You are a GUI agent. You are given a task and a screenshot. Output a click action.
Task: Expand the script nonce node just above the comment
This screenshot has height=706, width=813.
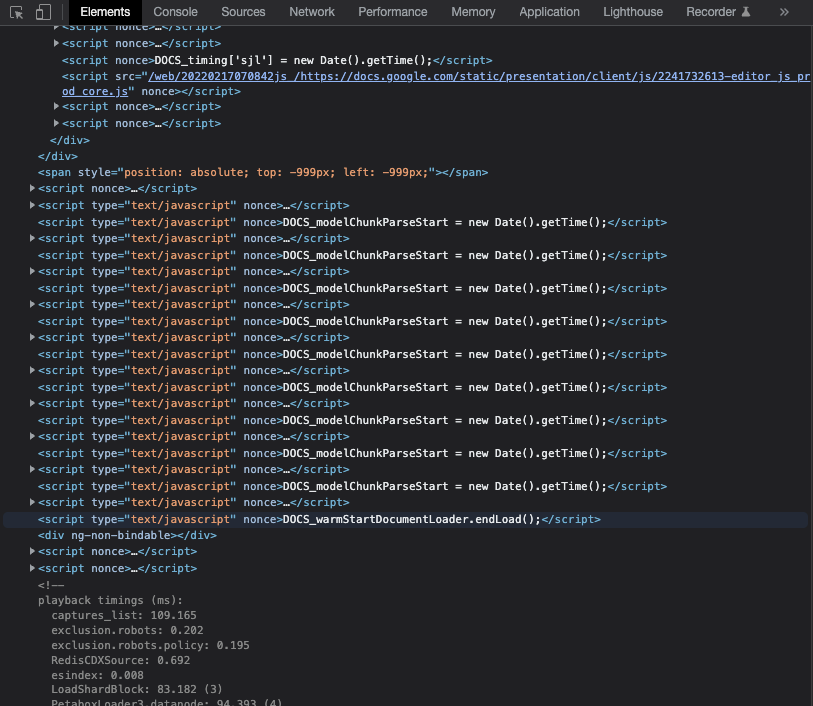32,568
